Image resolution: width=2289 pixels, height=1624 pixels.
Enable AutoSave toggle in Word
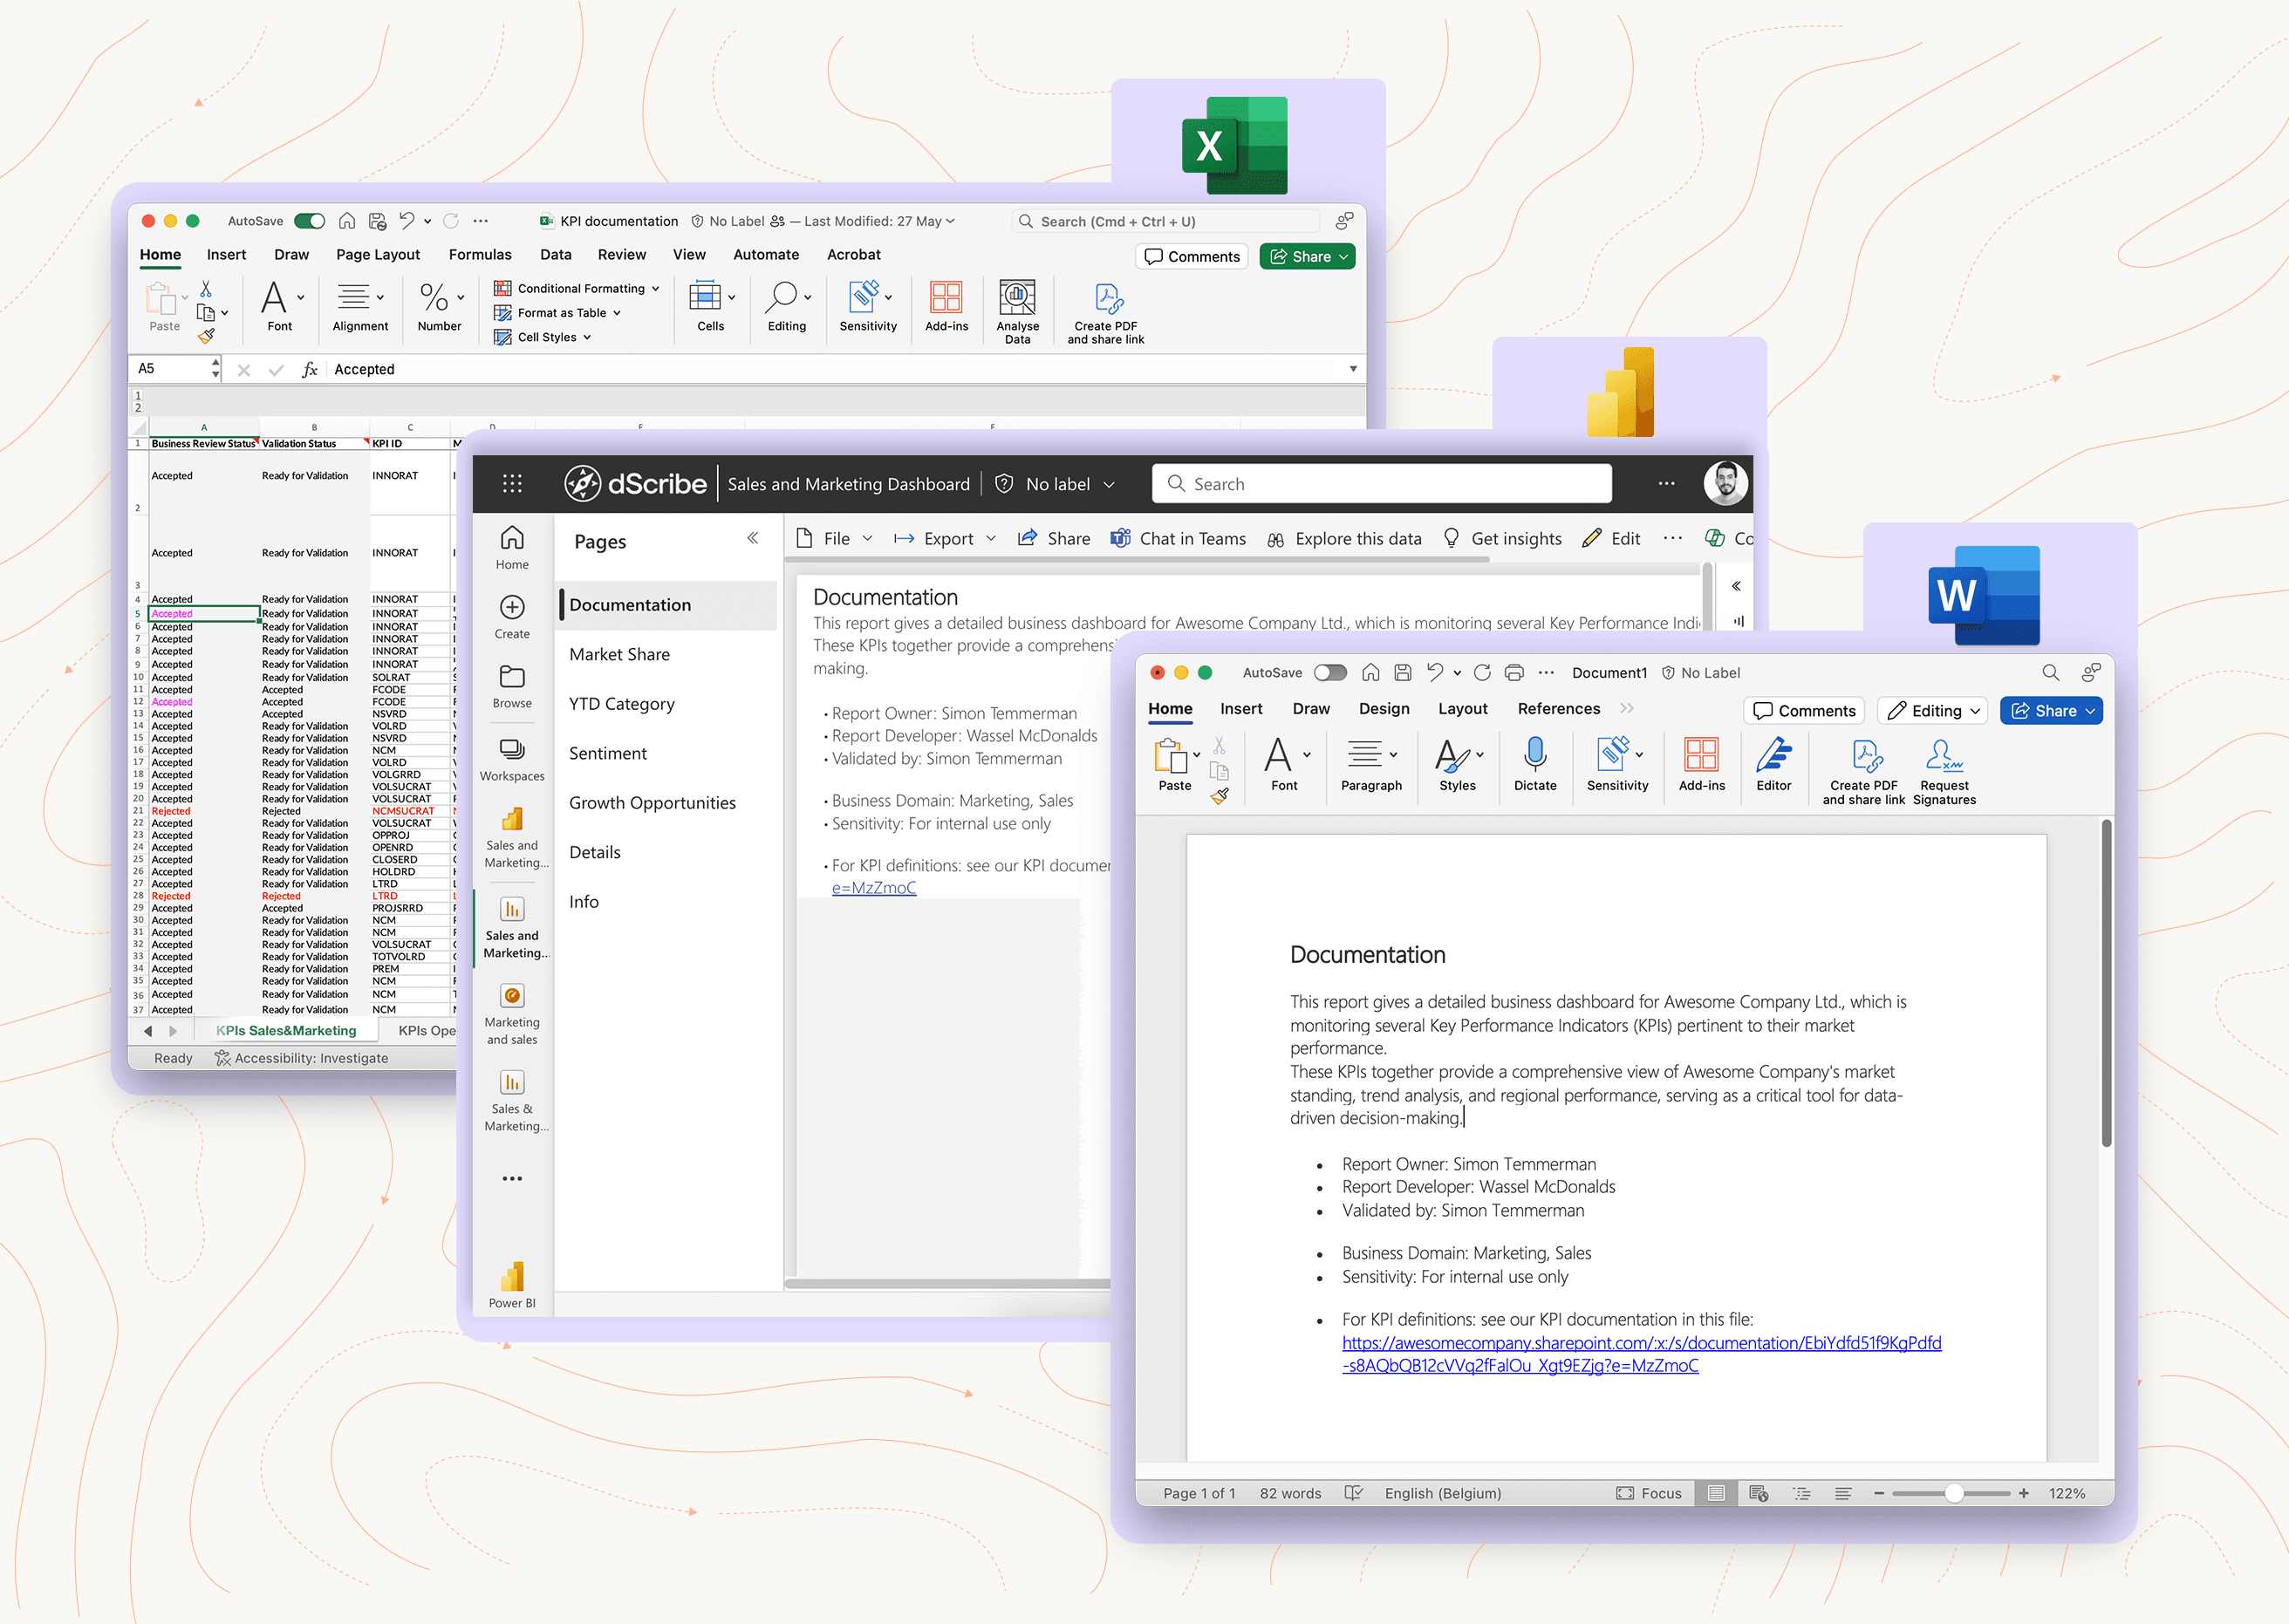point(1330,673)
